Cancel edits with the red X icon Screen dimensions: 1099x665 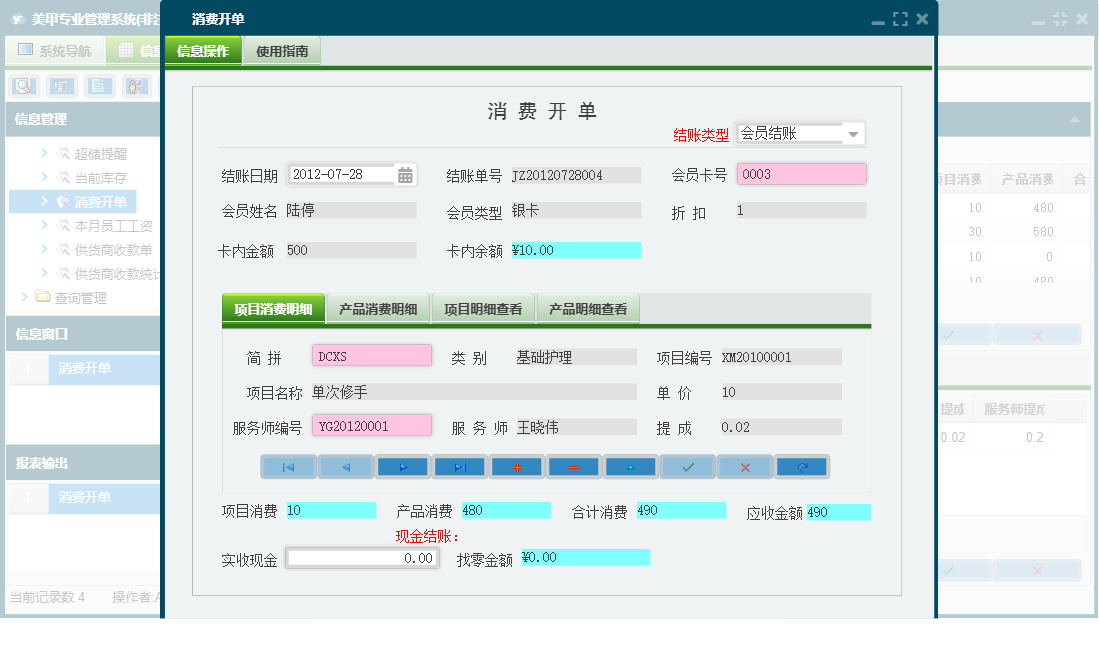pos(744,465)
